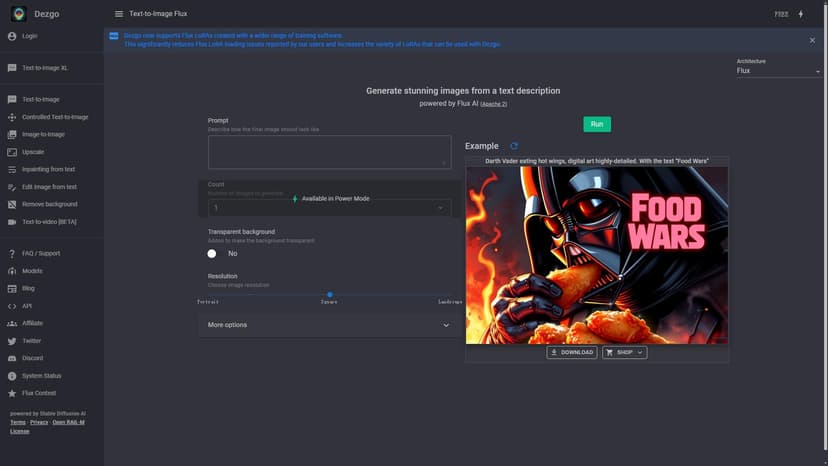Viewport: 828px width, 466px height.
Task: Click the Landscape resolution label
Action: [x=450, y=302]
